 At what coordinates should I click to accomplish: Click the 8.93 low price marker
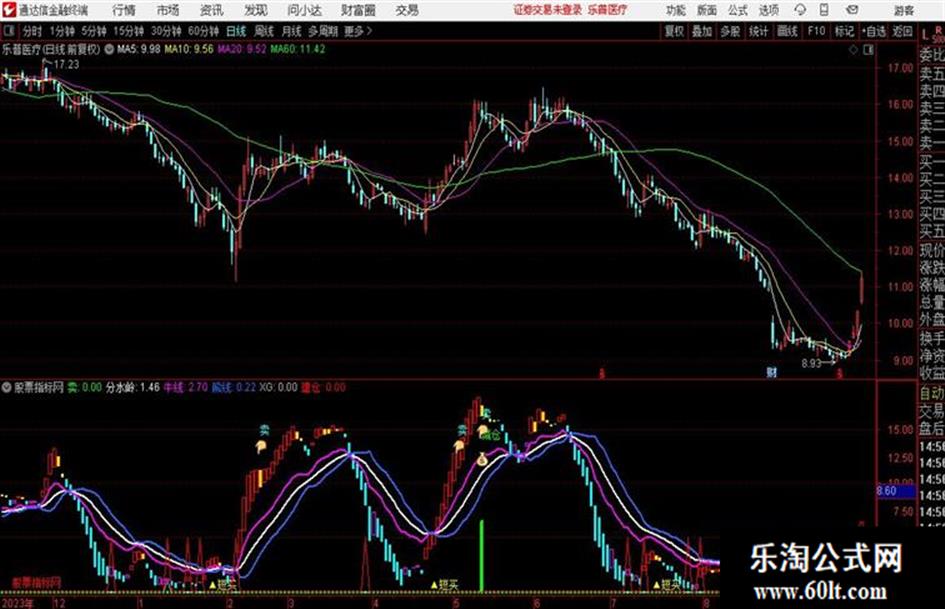pyautogui.click(x=811, y=364)
